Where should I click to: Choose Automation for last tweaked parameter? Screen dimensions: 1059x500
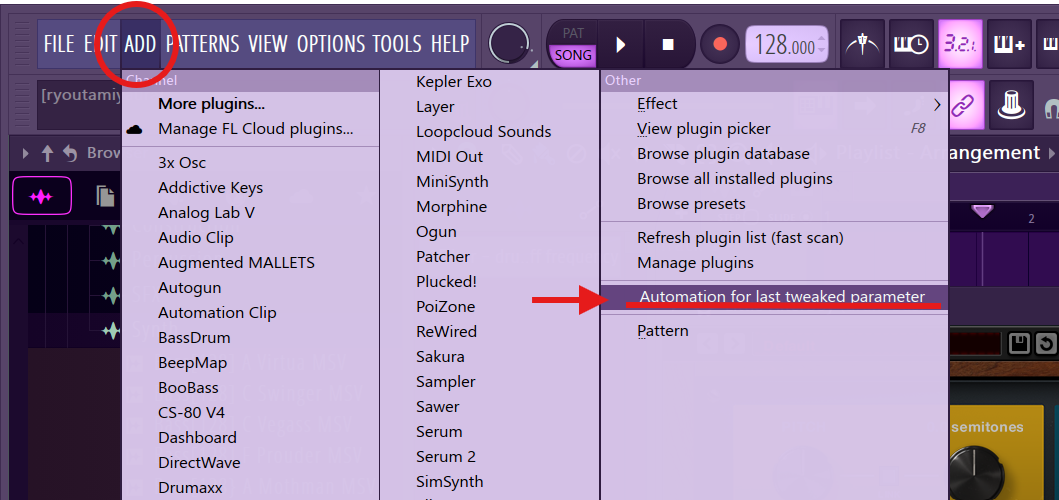pos(782,297)
